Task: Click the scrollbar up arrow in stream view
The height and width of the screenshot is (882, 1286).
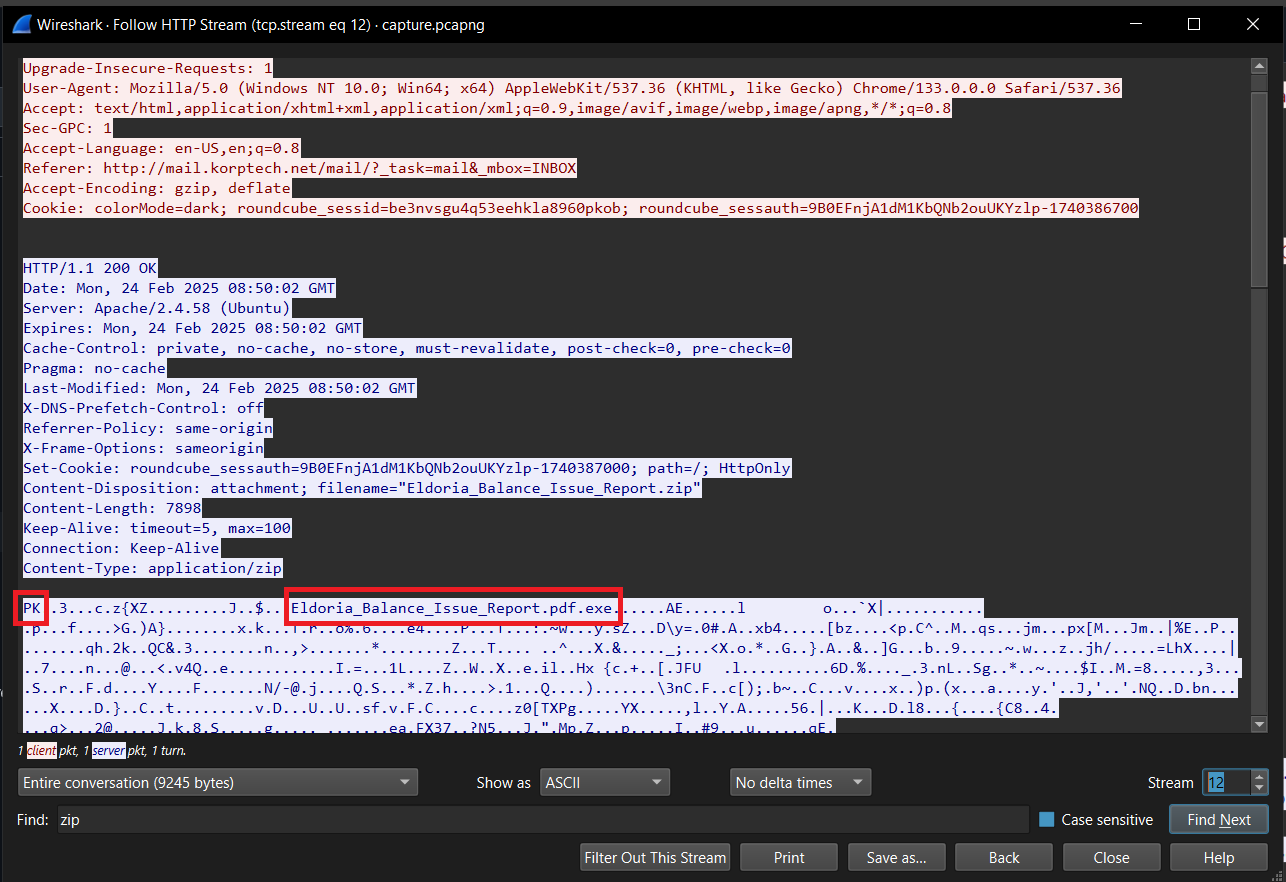Action: (1259, 66)
